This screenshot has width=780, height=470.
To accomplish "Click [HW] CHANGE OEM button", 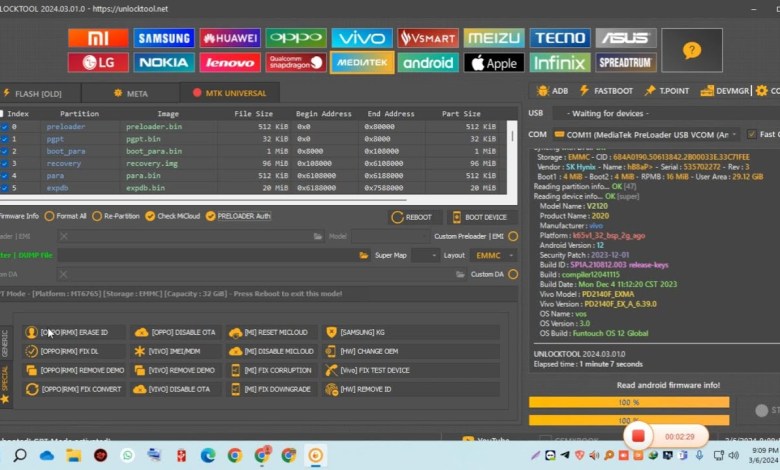I will (410, 351).
